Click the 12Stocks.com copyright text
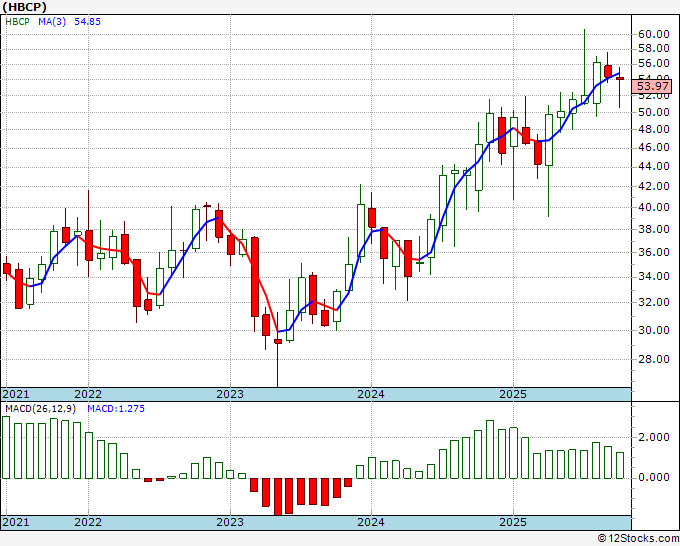Screen dimensions: 680x546 click(638, 539)
